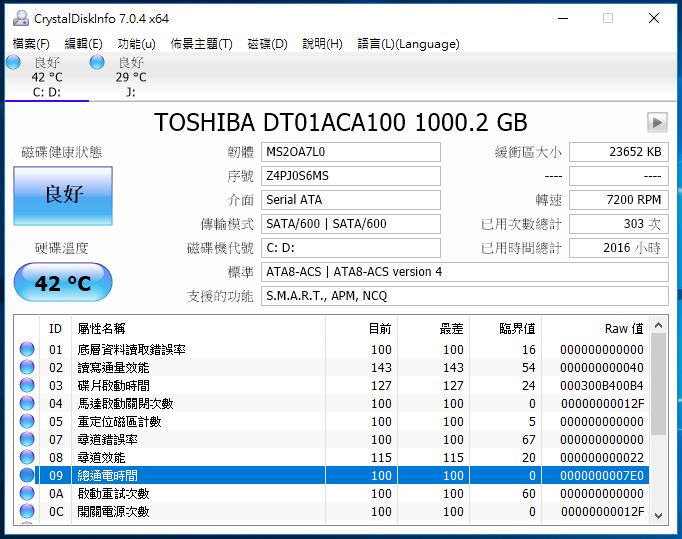The height and width of the screenshot is (539, 682).
Task: Select the row 讀寫通量效能
Action: coord(332,367)
